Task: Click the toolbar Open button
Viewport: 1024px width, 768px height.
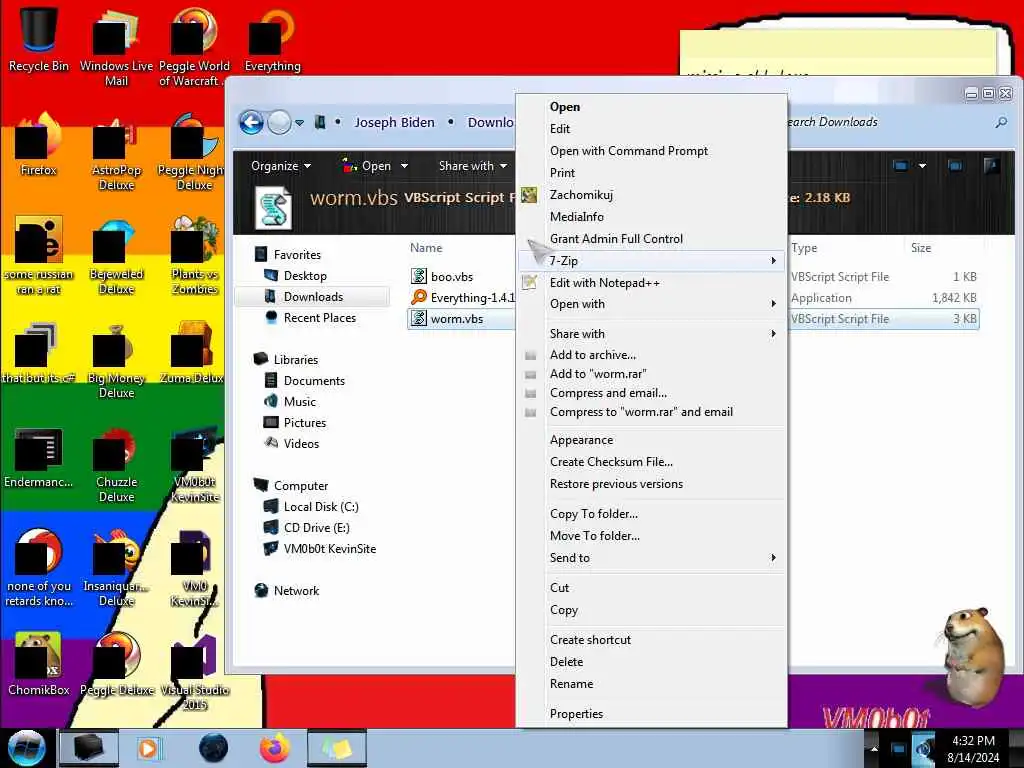Action: pos(368,166)
